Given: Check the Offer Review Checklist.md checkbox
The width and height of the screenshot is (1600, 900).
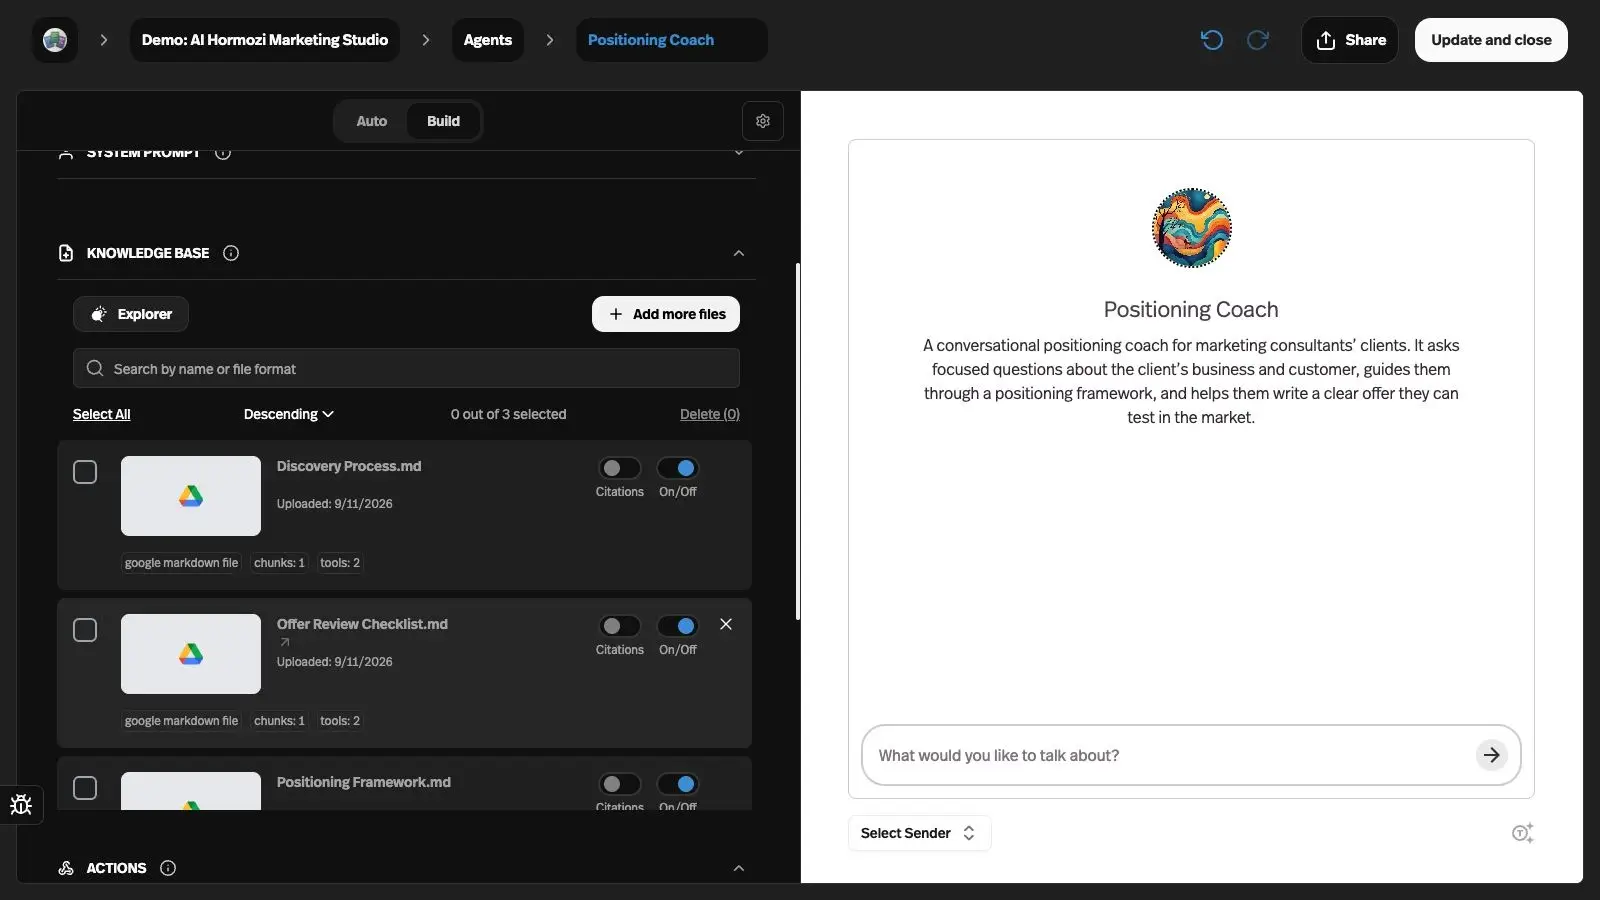Looking at the screenshot, I should coord(85,630).
